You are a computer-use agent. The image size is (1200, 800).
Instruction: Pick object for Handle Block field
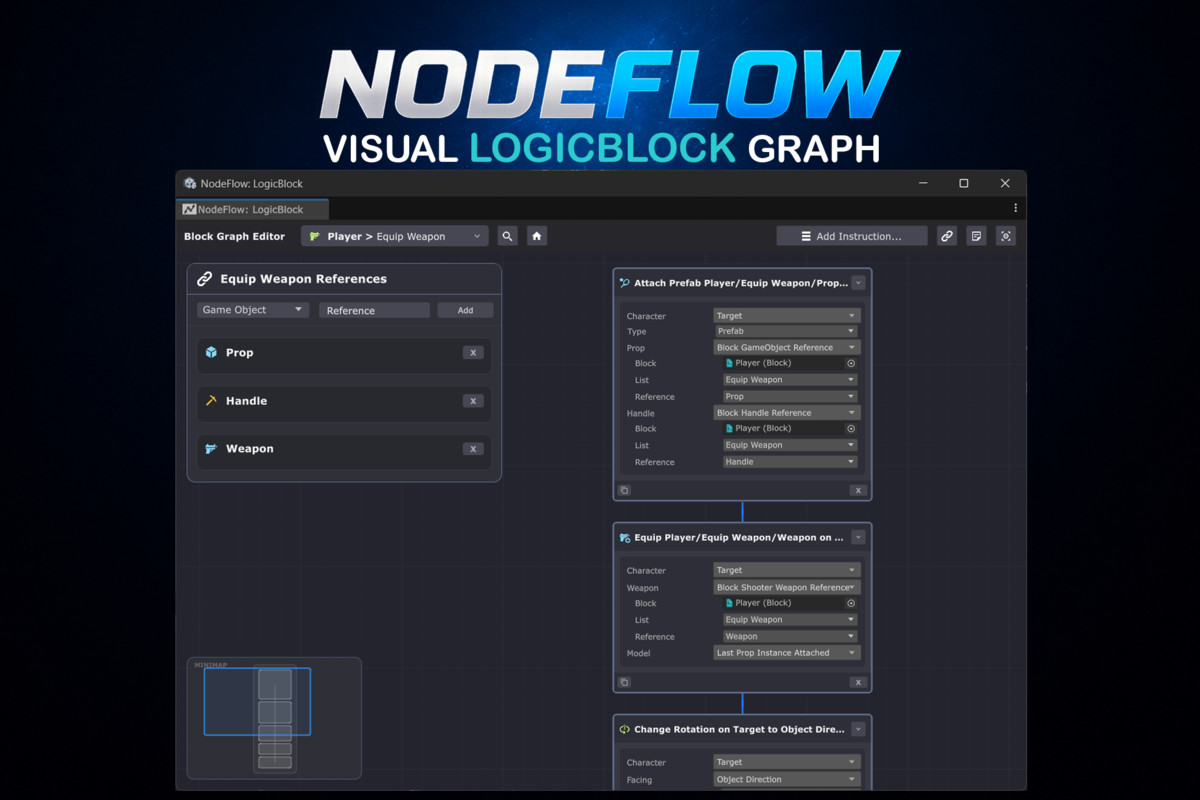pyautogui.click(x=851, y=429)
